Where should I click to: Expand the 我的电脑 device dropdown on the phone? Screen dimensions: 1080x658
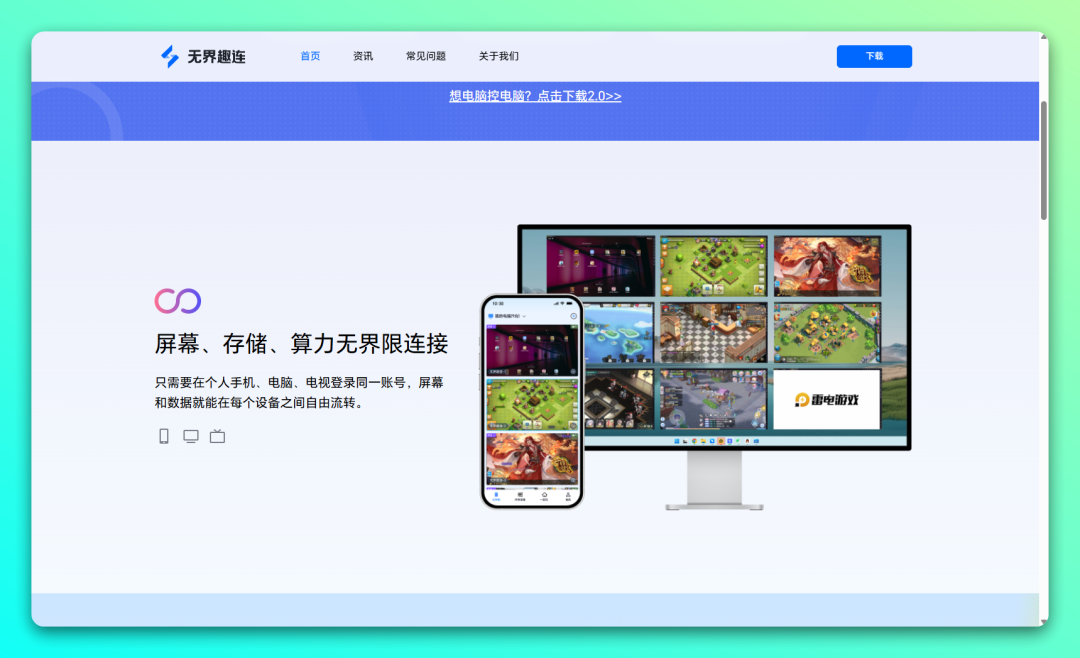point(508,315)
